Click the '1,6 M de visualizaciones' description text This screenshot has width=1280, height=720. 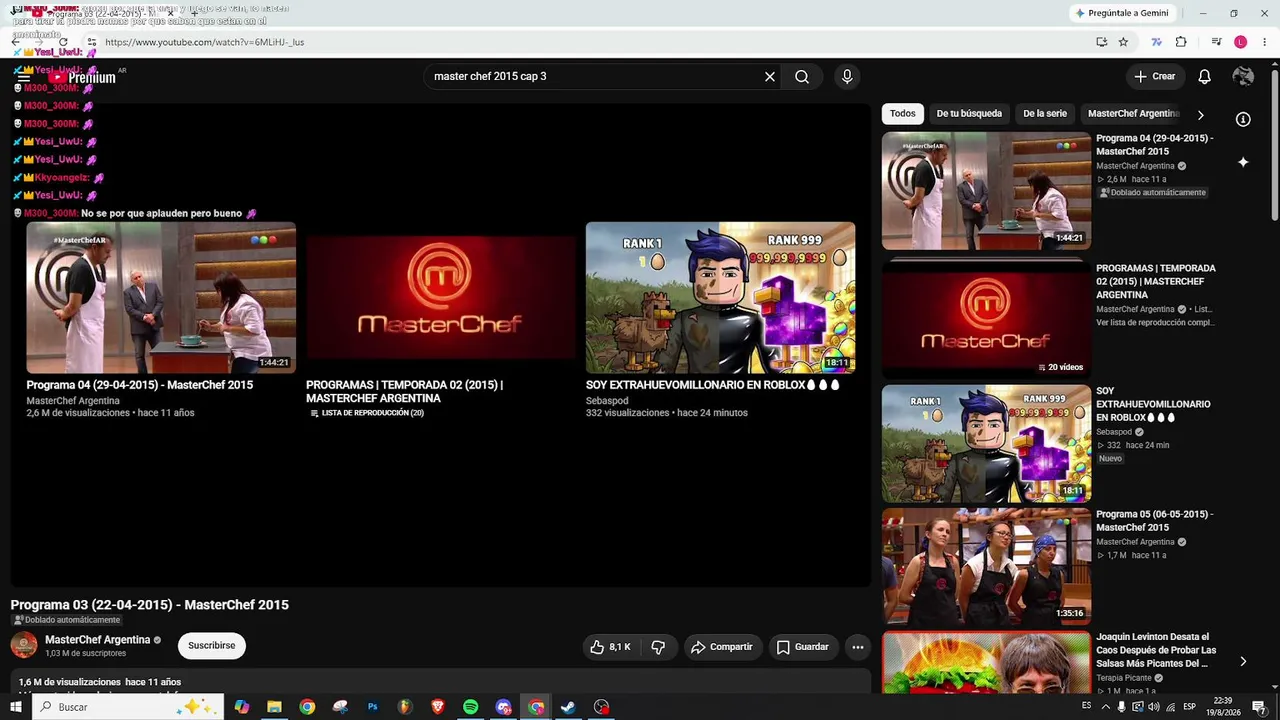pos(70,682)
